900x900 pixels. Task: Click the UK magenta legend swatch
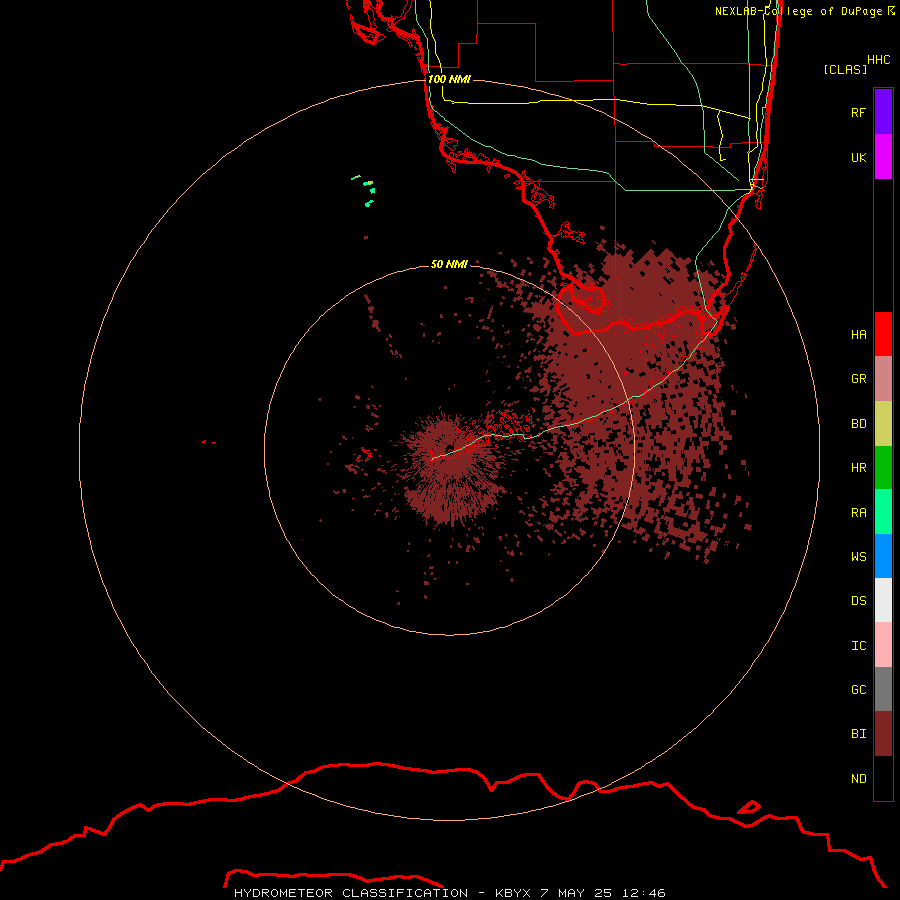[x=883, y=157]
